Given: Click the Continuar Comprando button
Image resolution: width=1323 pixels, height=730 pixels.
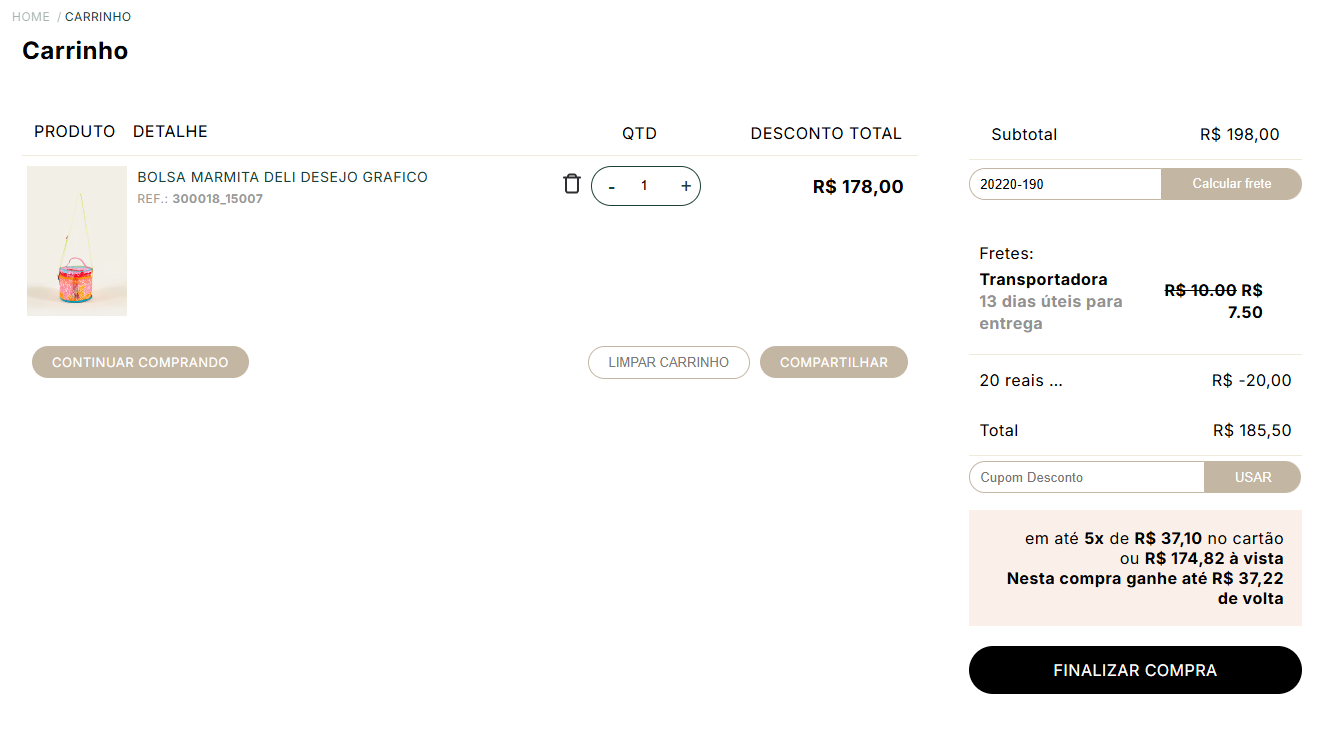Looking at the screenshot, I should 140,362.
